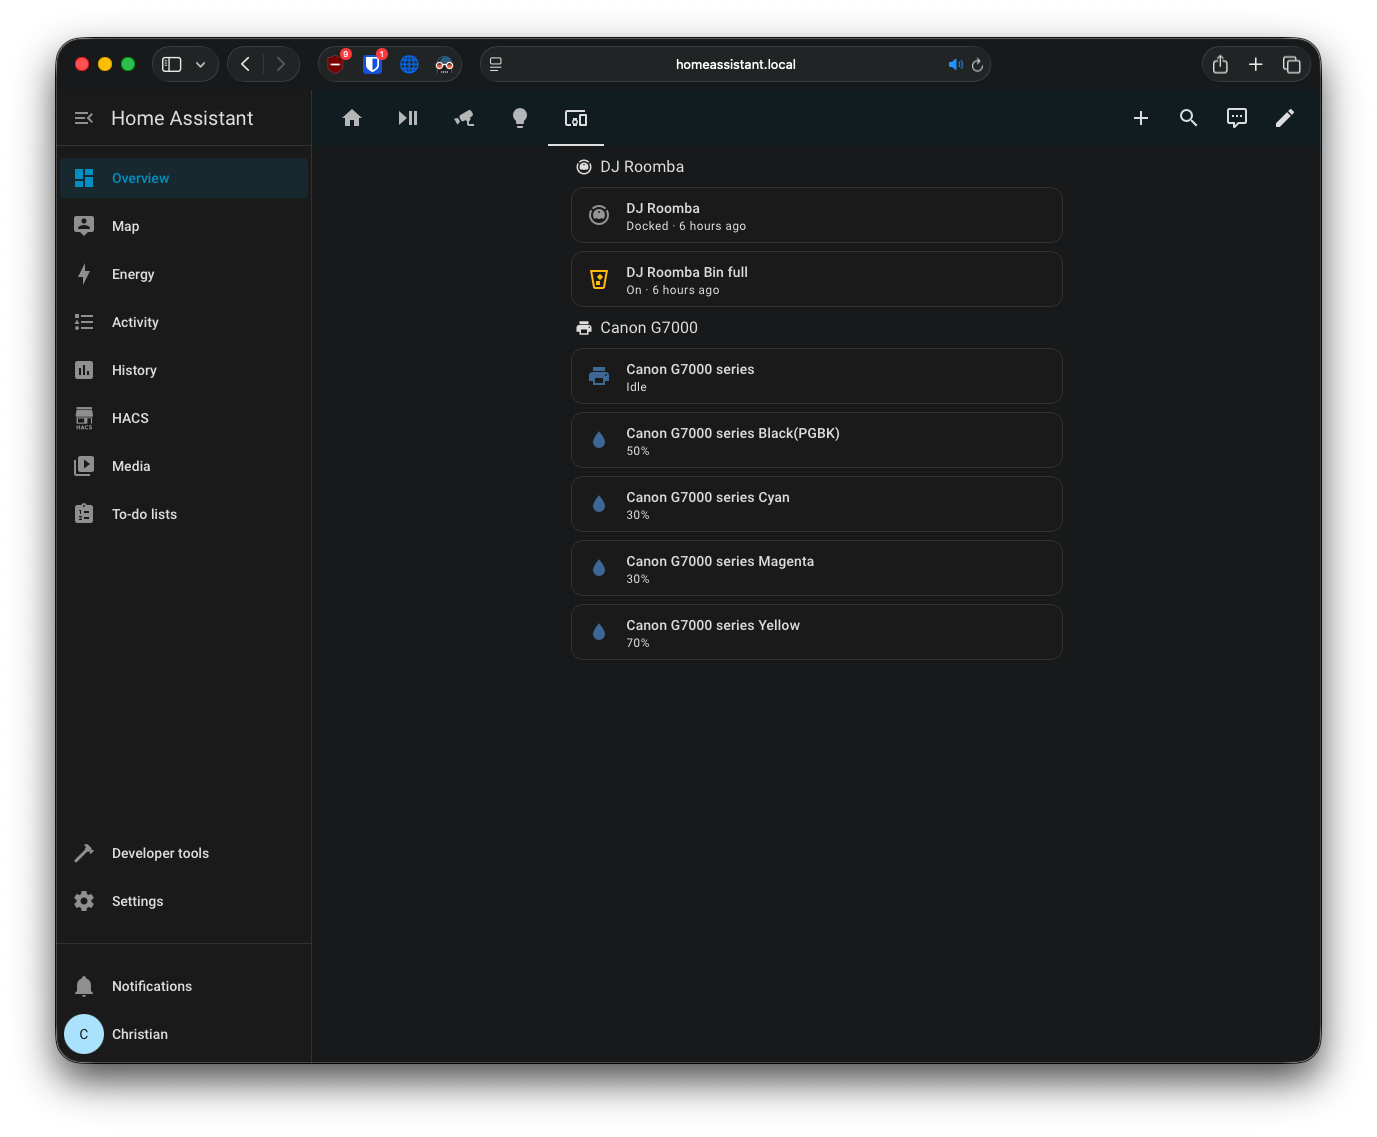Mute tab audio via speaker icon
This screenshot has height=1137, width=1377.
955,65
